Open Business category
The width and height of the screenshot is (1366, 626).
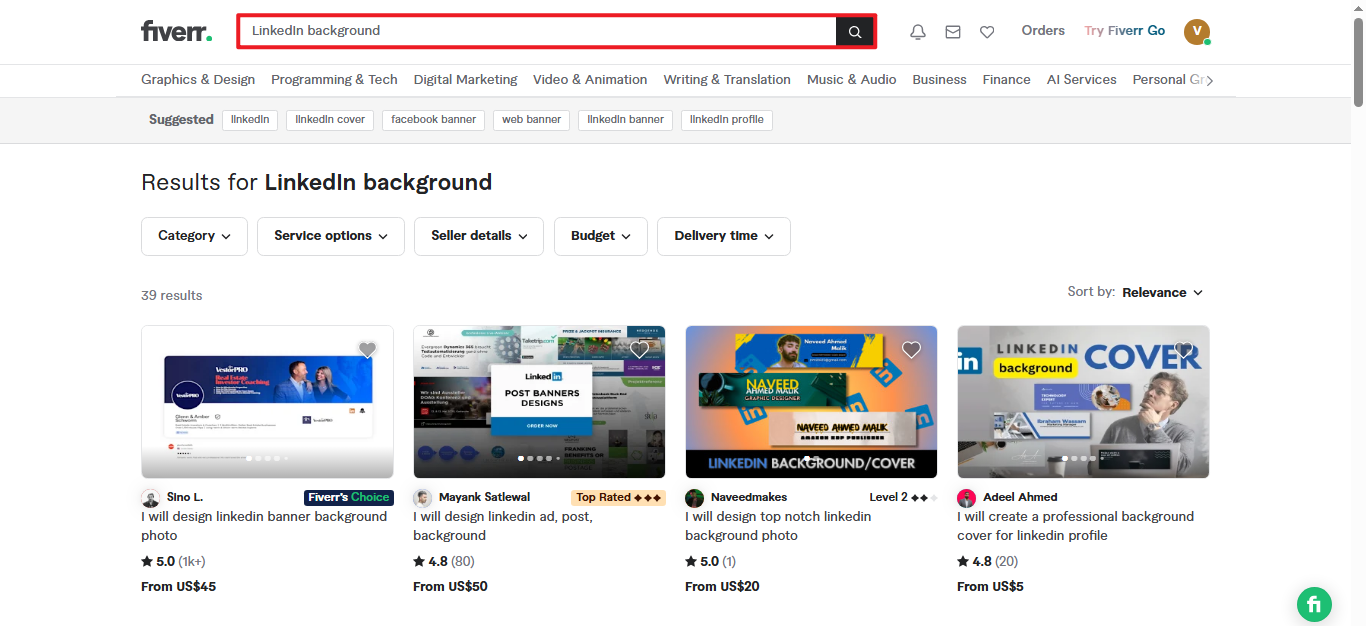click(940, 80)
